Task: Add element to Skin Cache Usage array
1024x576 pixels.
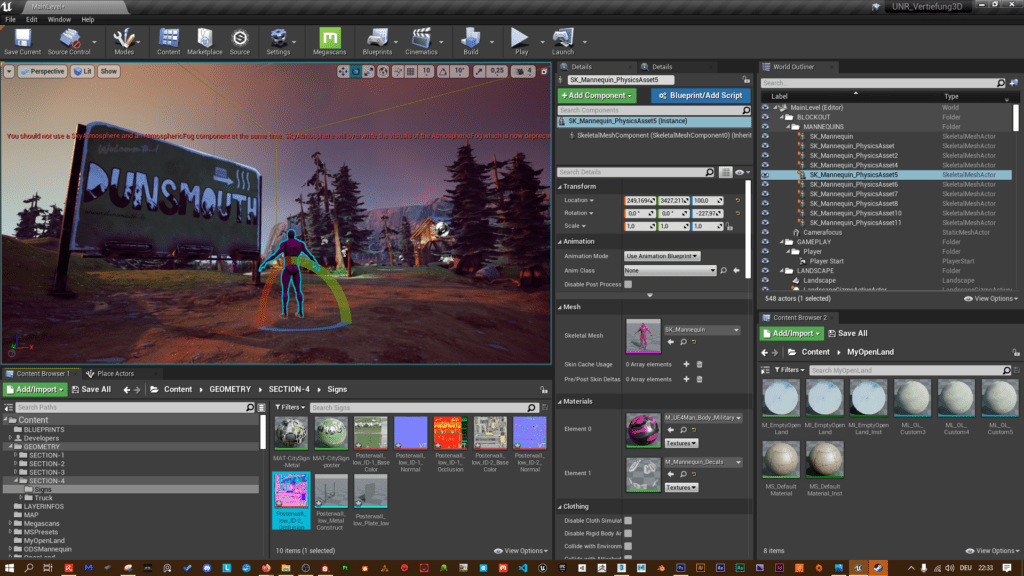Action: (x=686, y=364)
